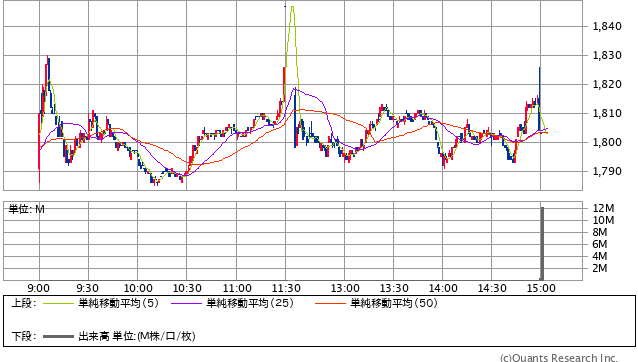Click the 出来高 単位:(M株/口/枚) legend label
Screen dimensions: 638x362
137,336
